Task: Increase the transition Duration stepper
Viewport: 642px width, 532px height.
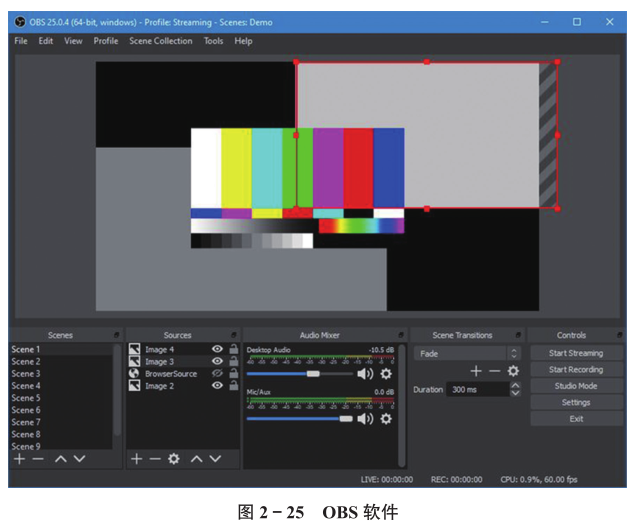Action: click(x=515, y=385)
